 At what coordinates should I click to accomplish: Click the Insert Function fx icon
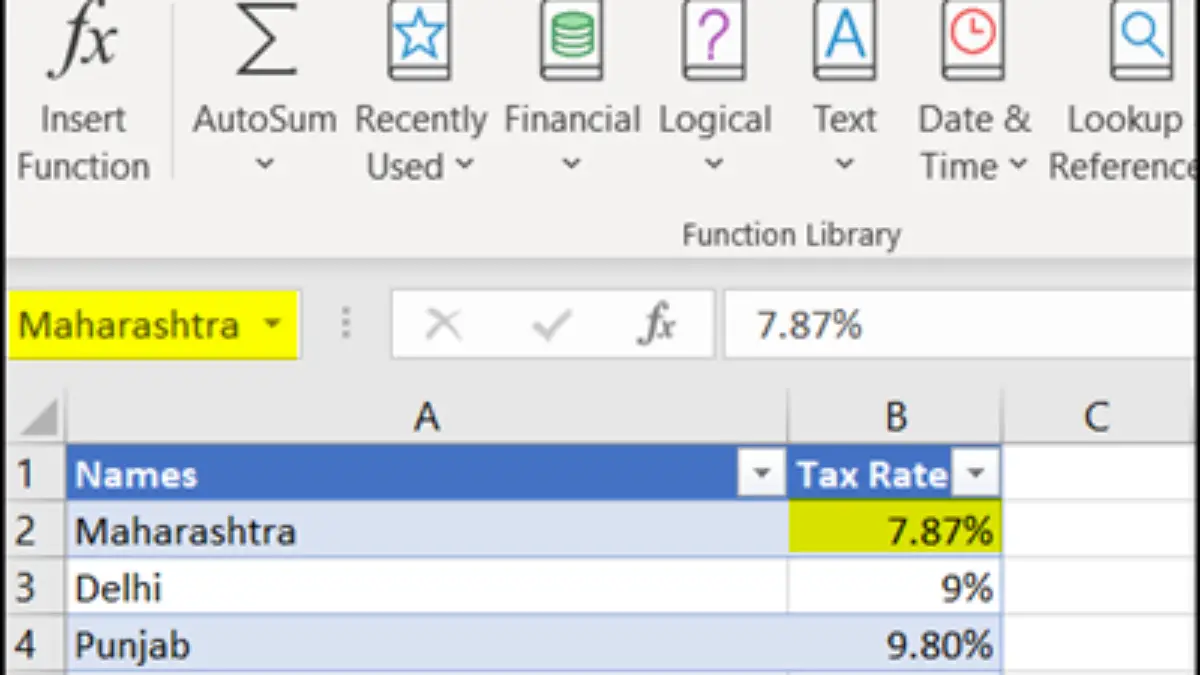[82, 41]
